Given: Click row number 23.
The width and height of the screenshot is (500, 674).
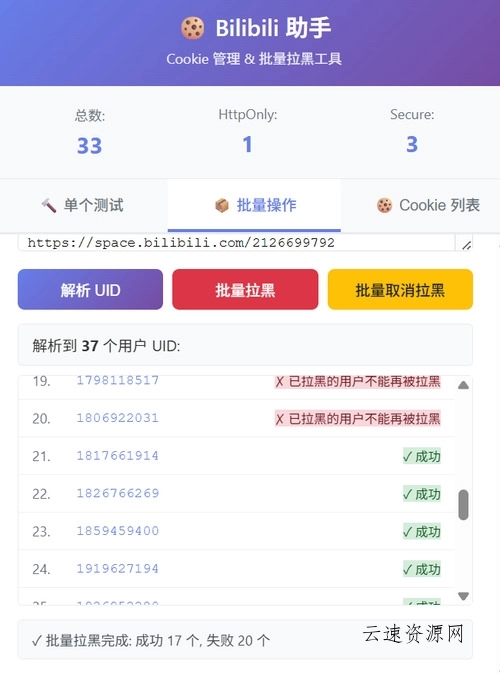Looking at the screenshot, I should point(41,532).
